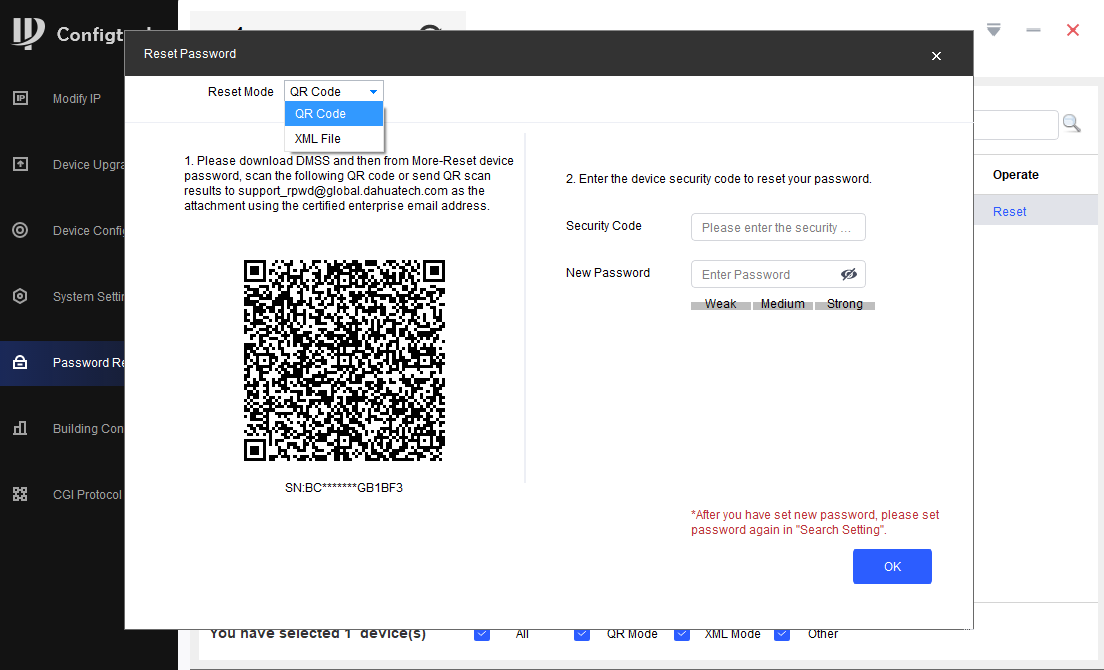Image resolution: width=1104 pixels, height=670 pixels.
Task: Click the 'You have selected 1 device(s)' text
Action: [318, 633]
